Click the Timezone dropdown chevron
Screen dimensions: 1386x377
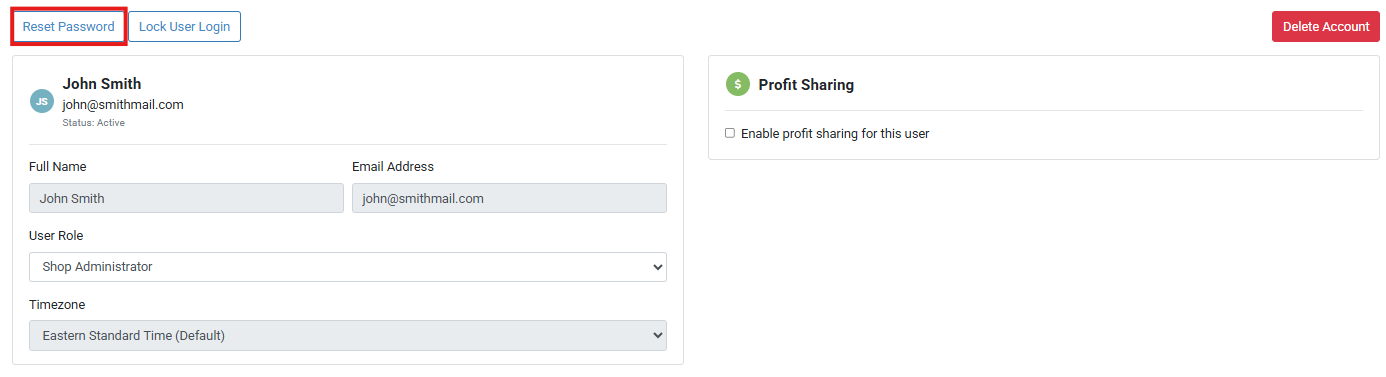click(657, 335)
